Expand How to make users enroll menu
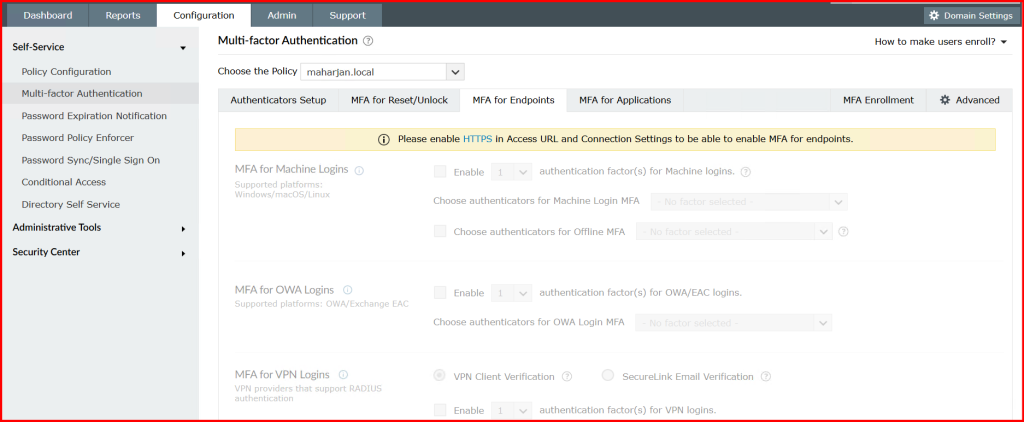The width and height of the screenshot is (1024, 422). tap(940, 42)
